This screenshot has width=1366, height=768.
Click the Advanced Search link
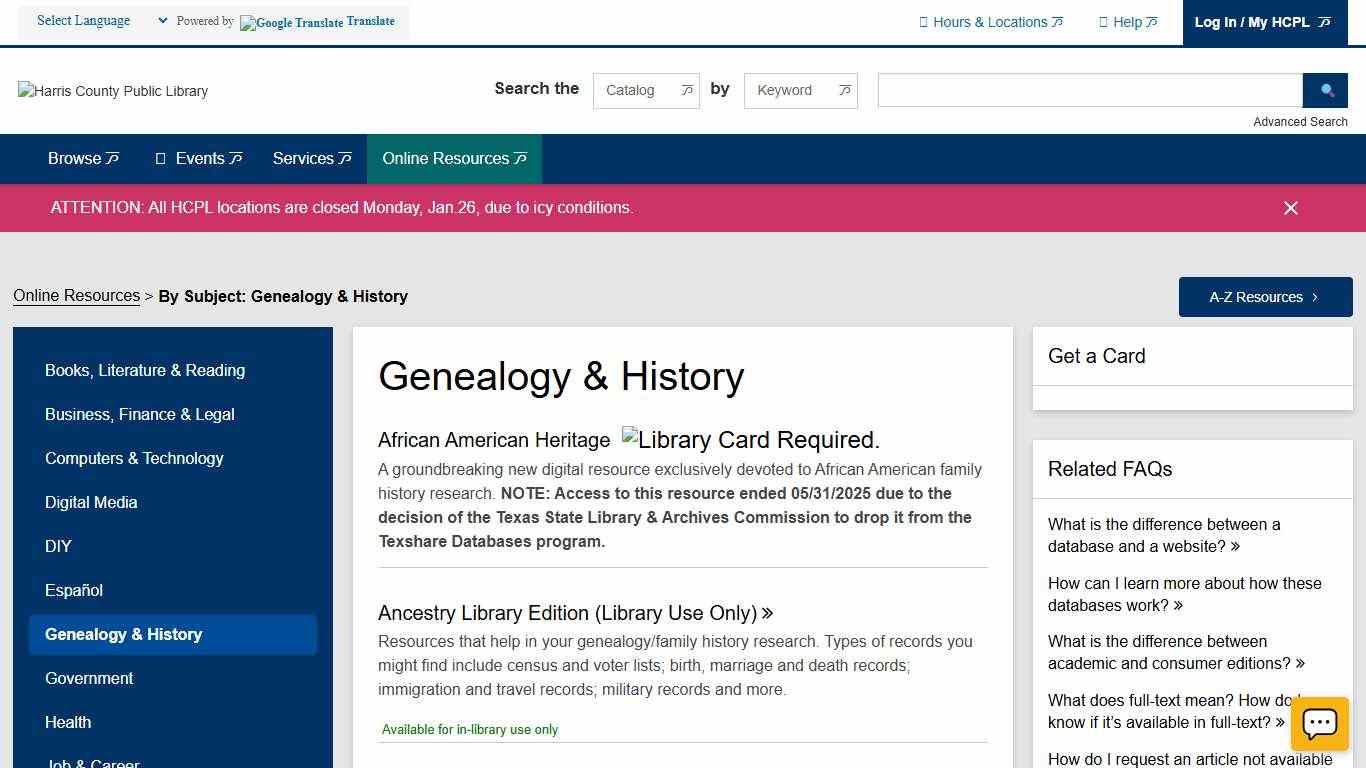point(1300,121)
